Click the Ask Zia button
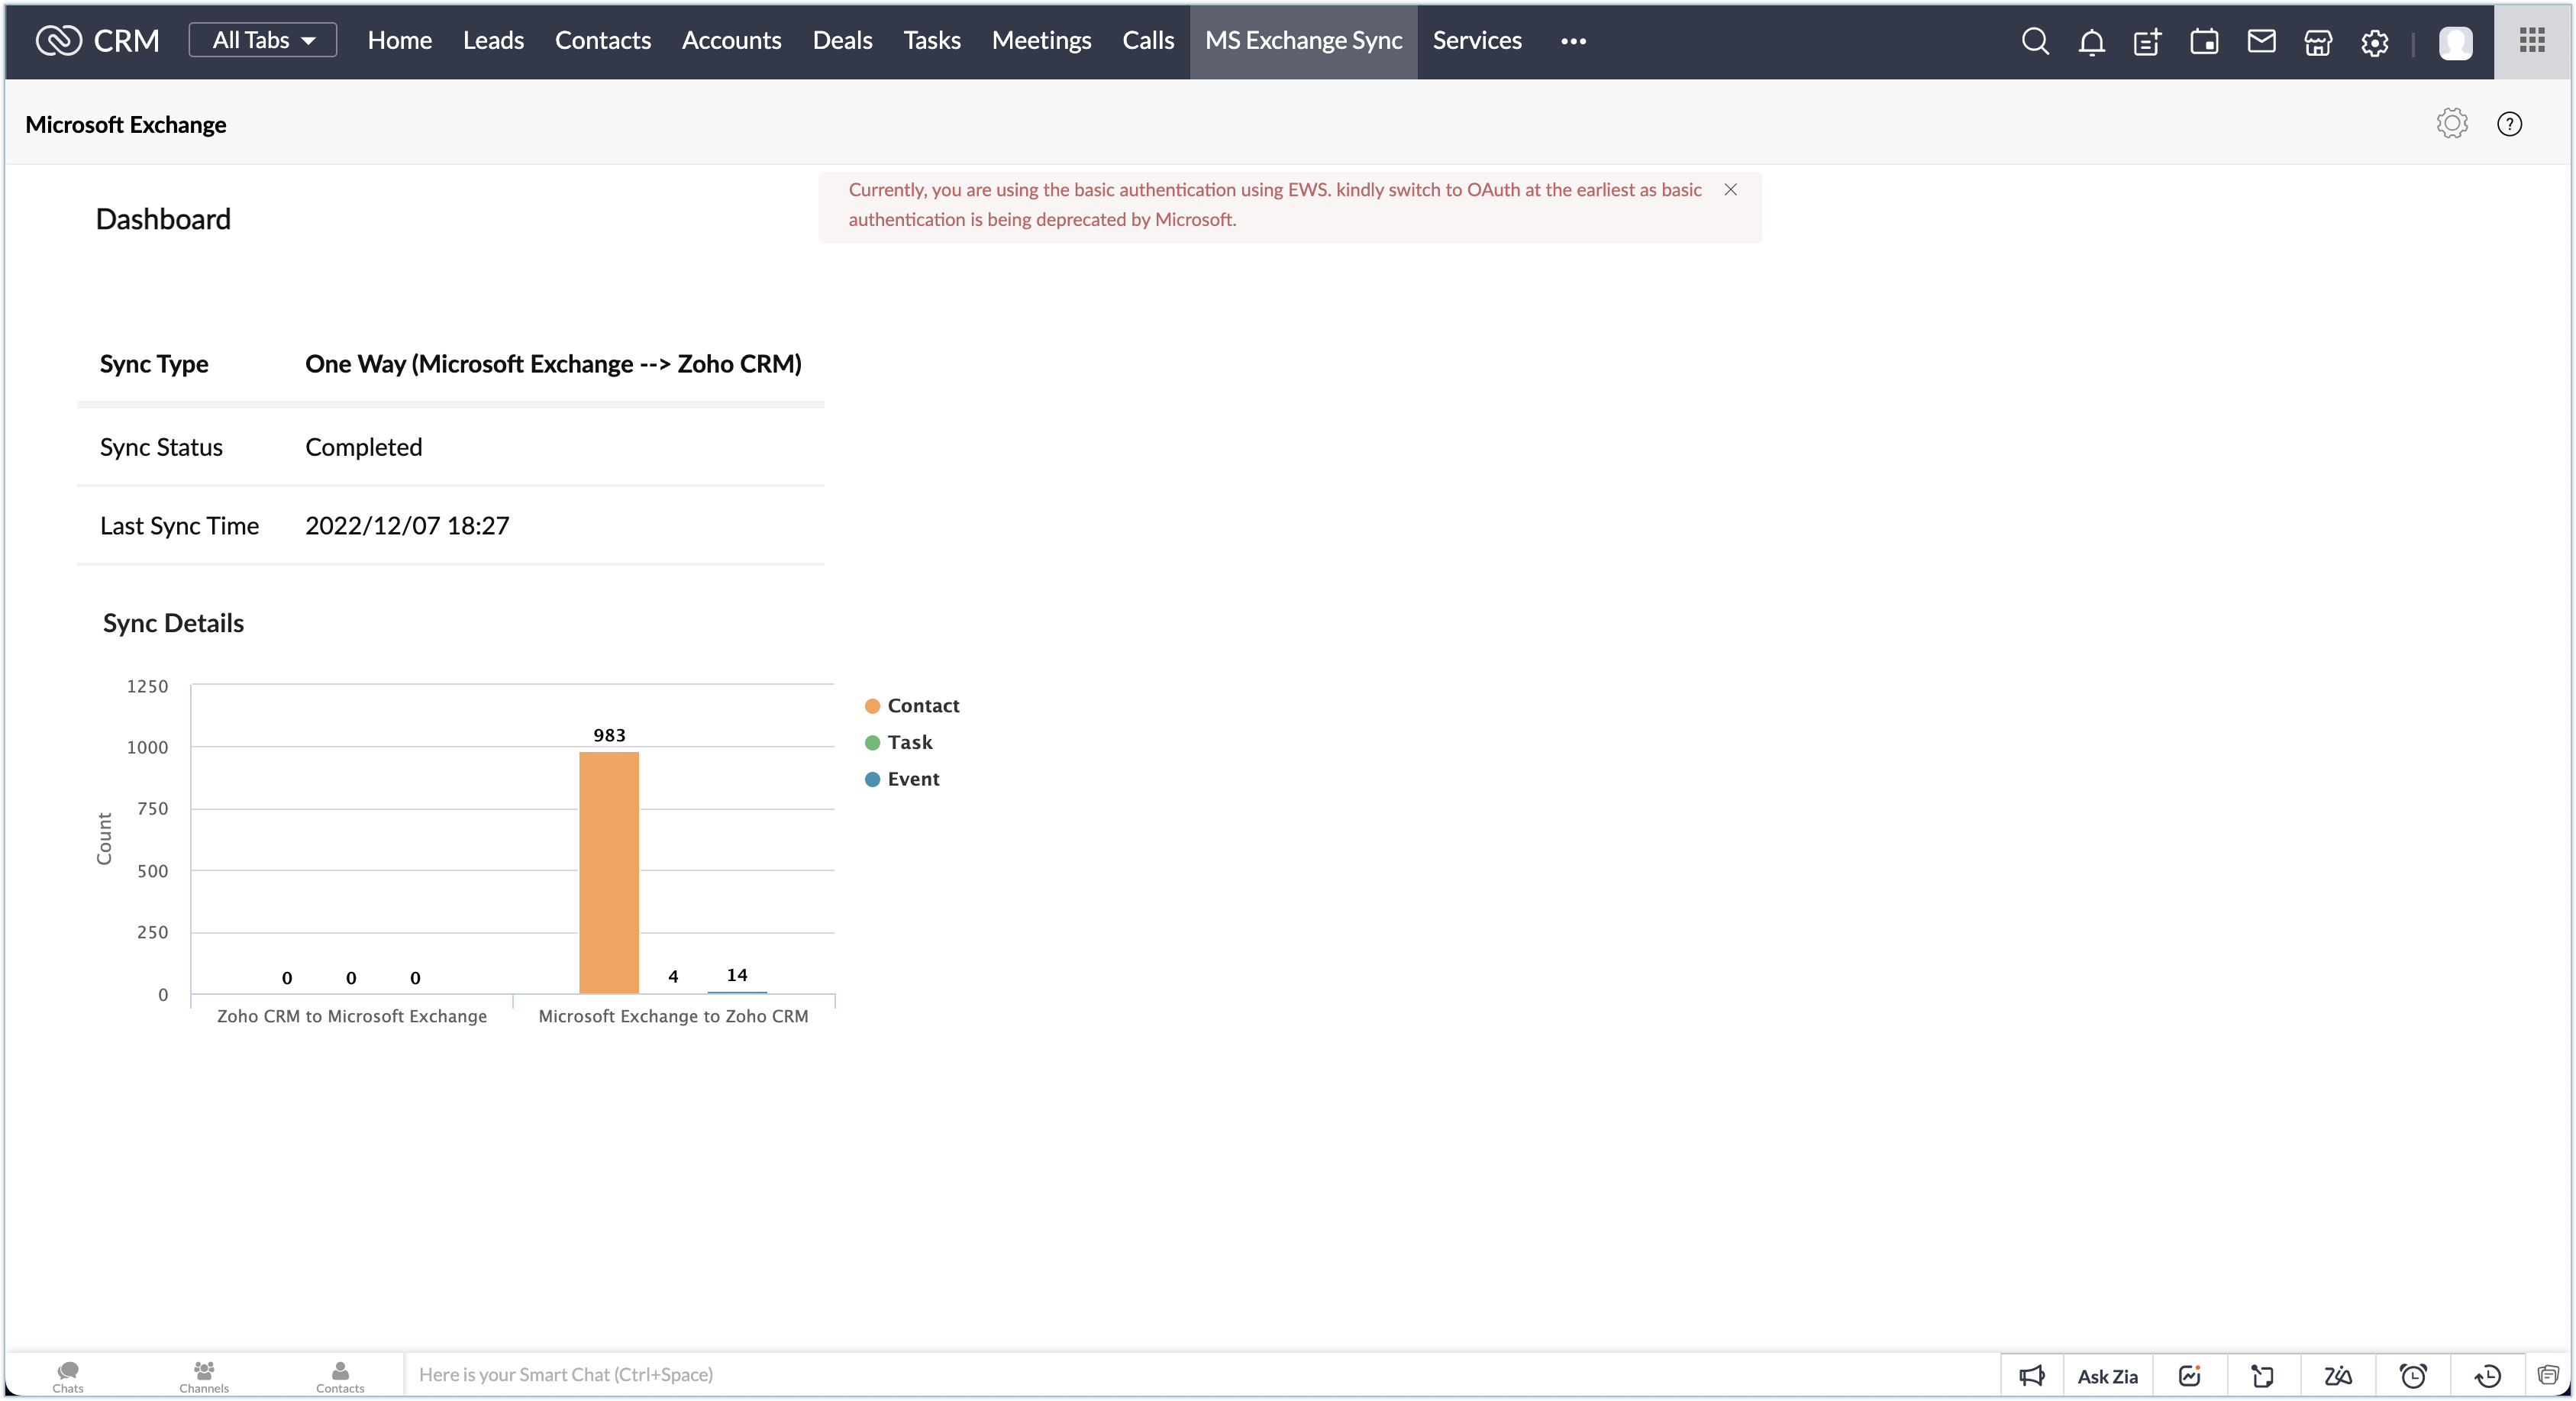 click(x=2107, y=1376)
